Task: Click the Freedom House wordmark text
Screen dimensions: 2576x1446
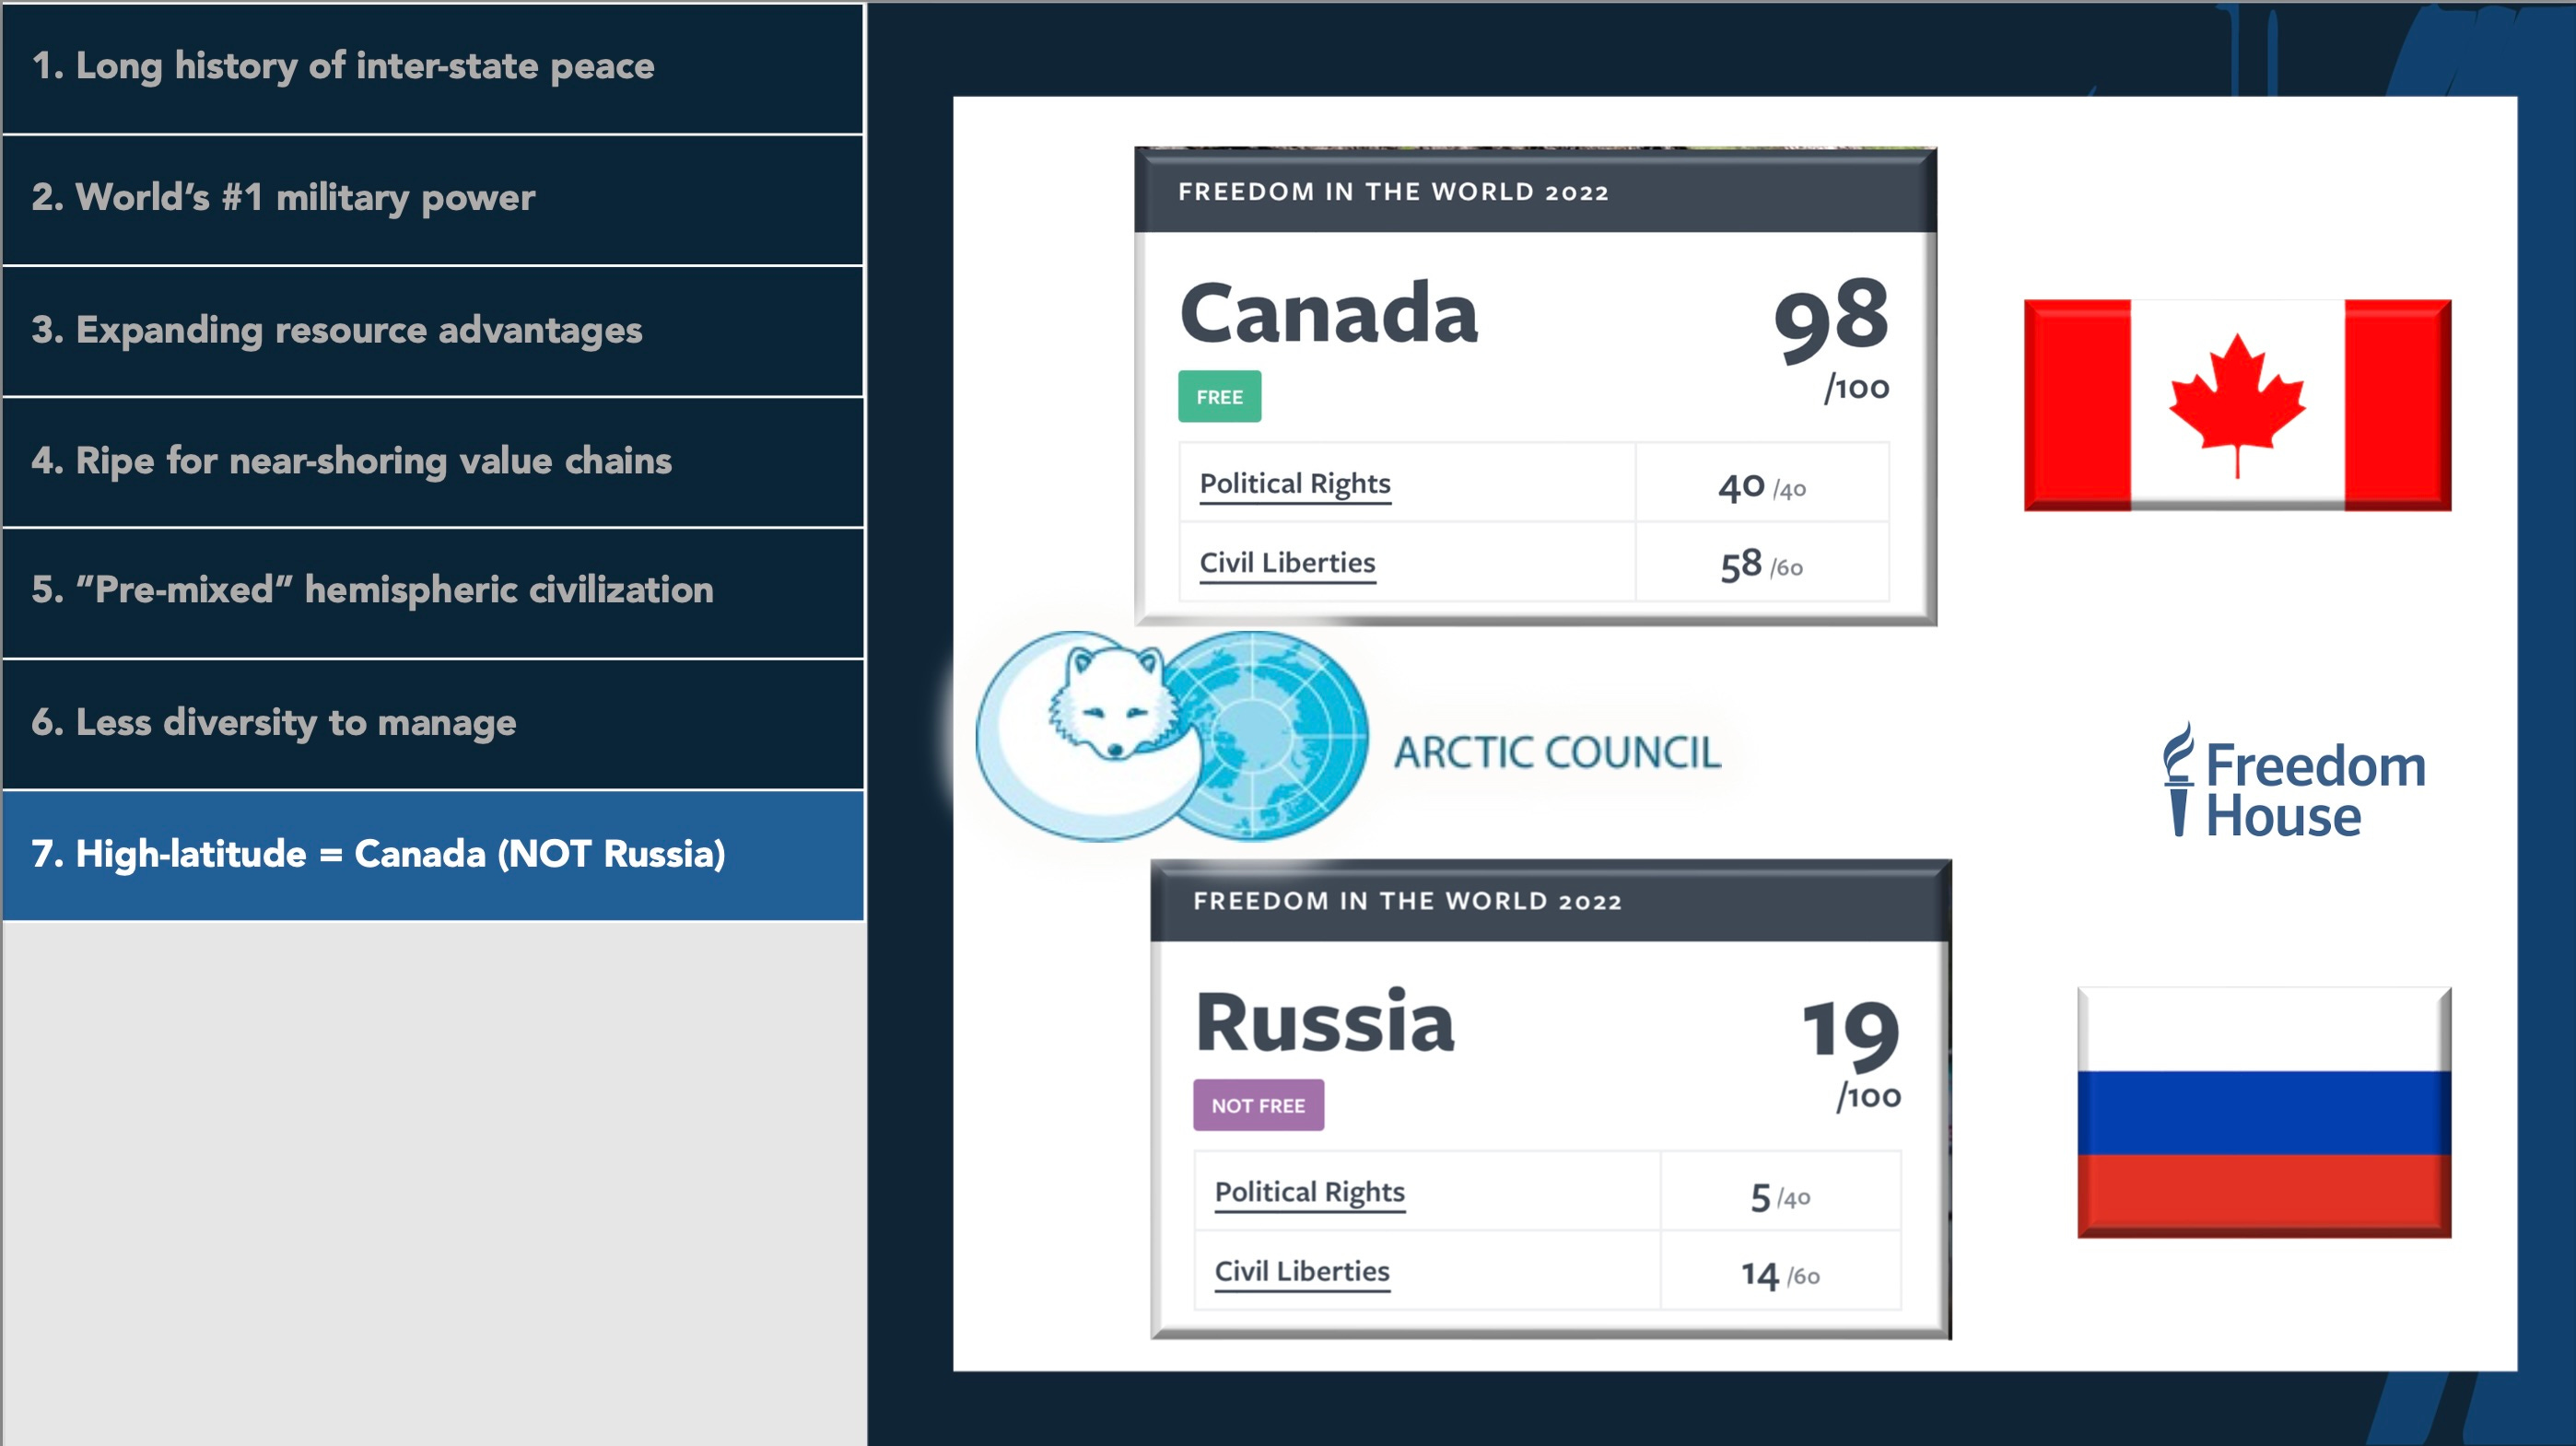Action: [2315, 790]
